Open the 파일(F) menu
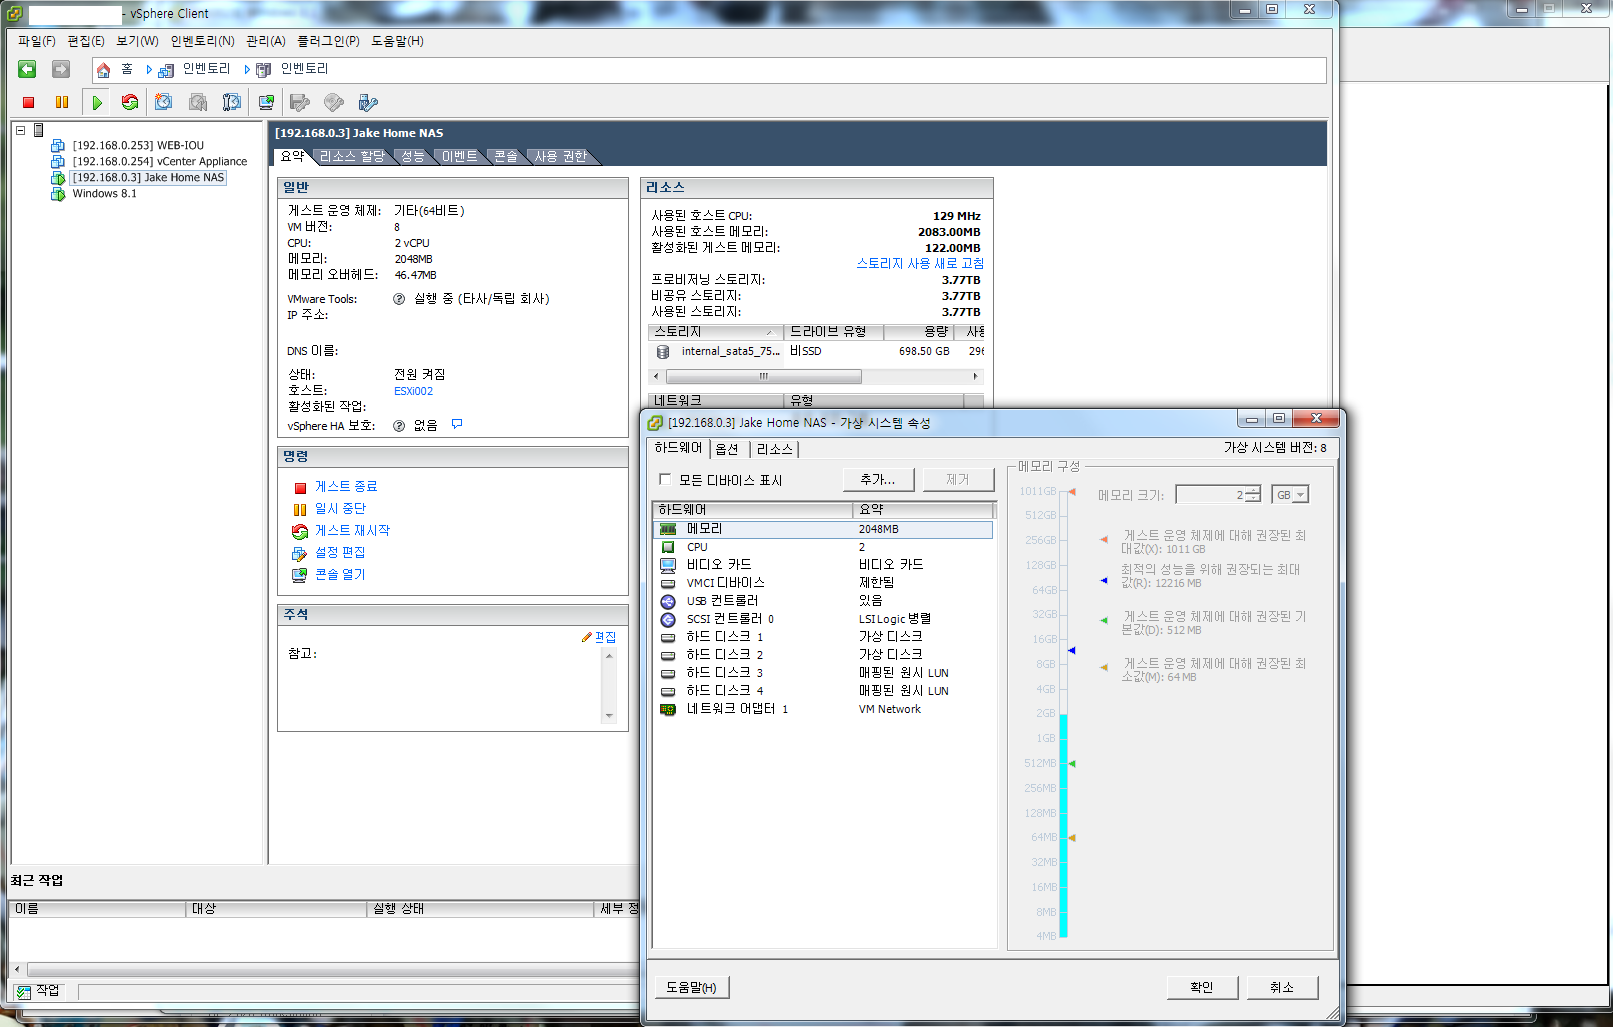This screenshot has height=1027, width=1613. click(37, 41)
